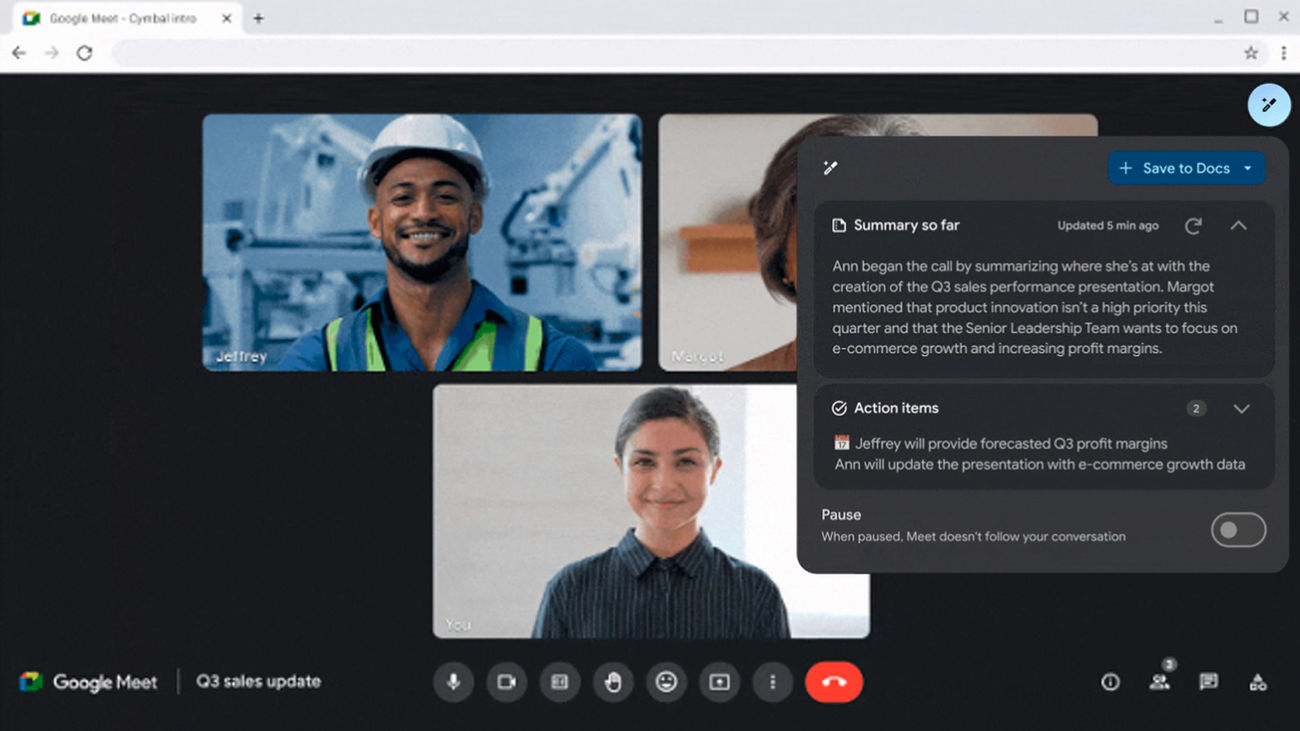Open the emoji reactions picker
Image resolution: width=1300 pixels, height=731 pixels.
666,682
